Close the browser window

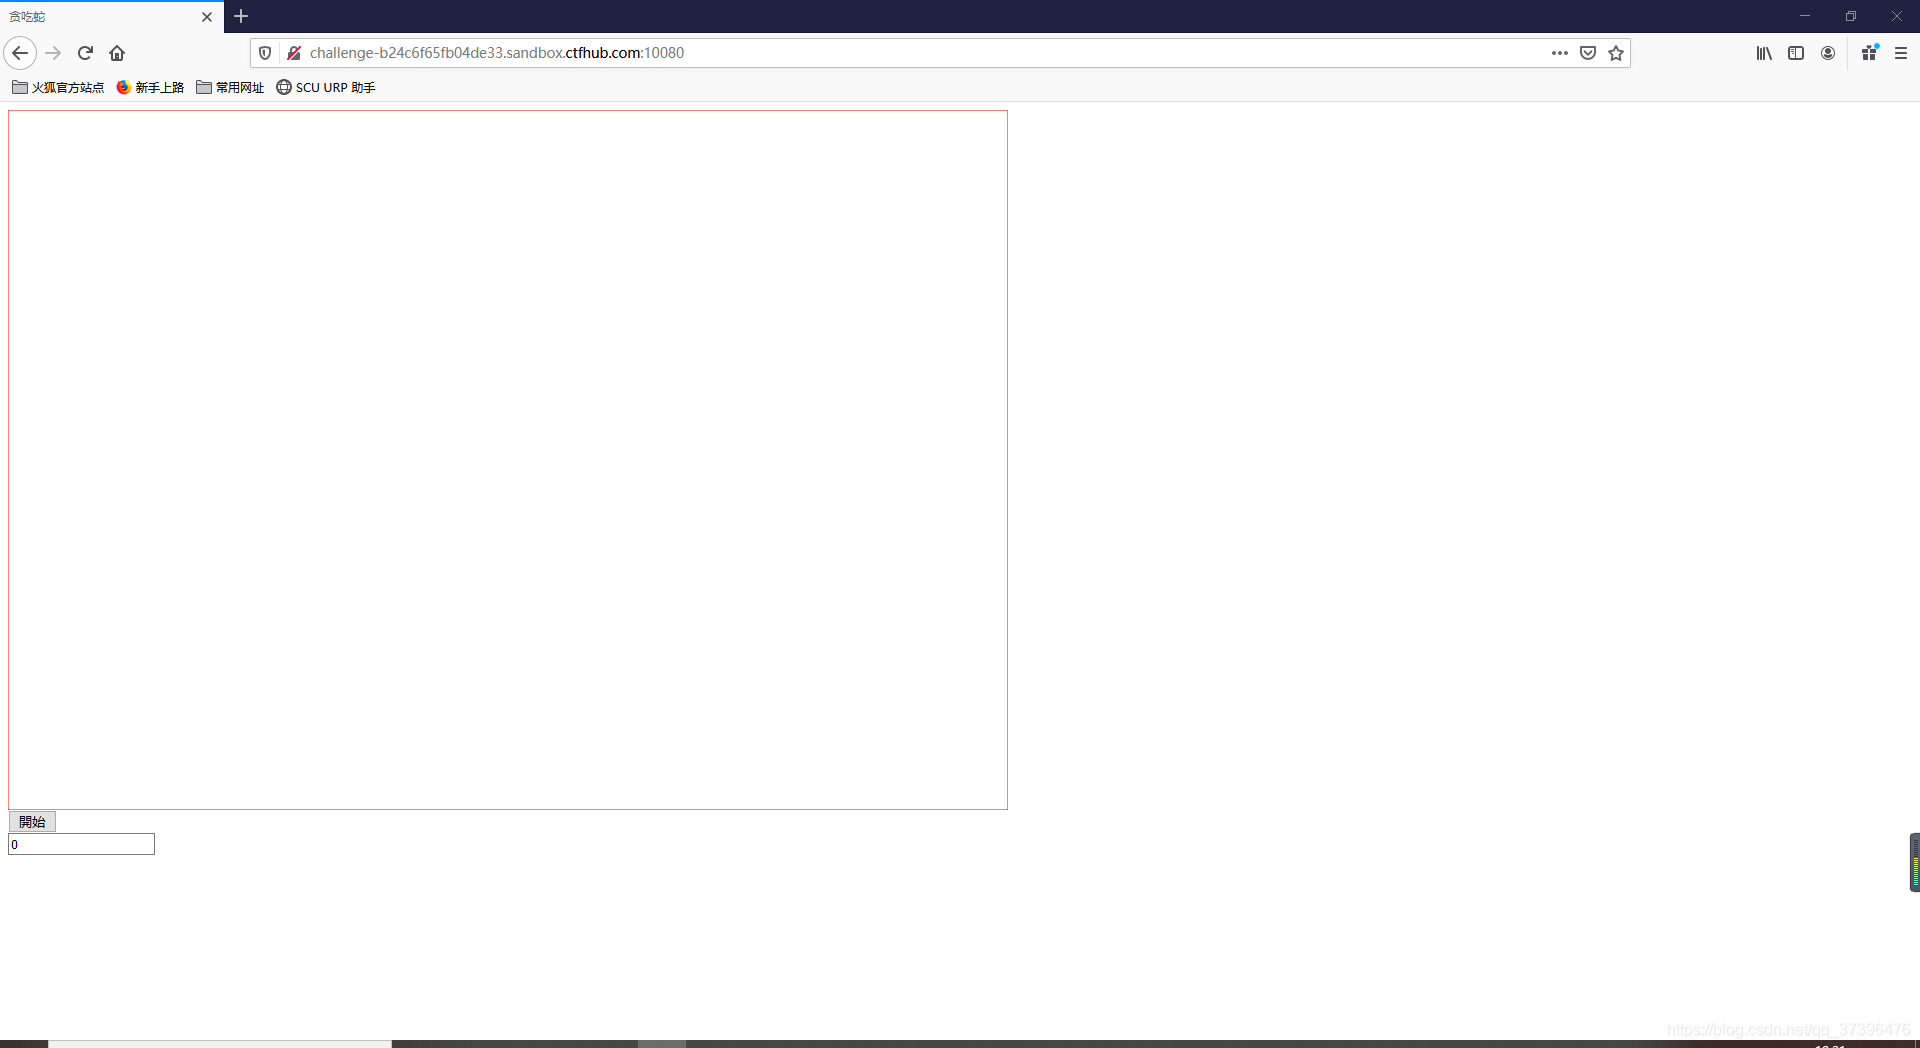[x=1897, y=16]
